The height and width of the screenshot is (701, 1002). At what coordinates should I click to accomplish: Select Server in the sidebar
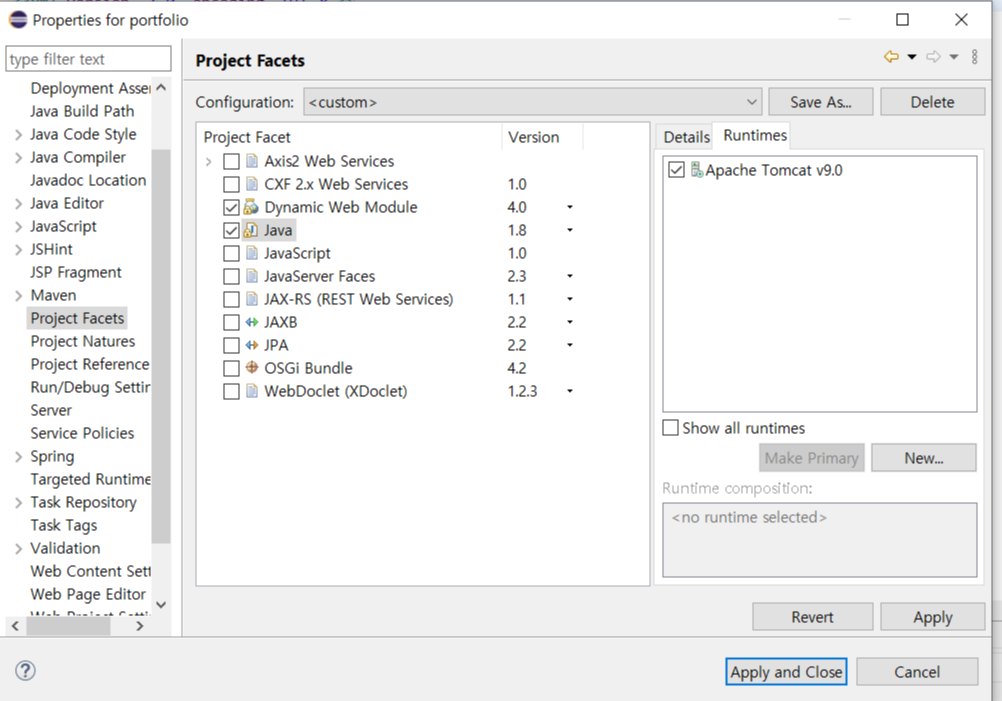pyautogui.click(x=51, y=410)
